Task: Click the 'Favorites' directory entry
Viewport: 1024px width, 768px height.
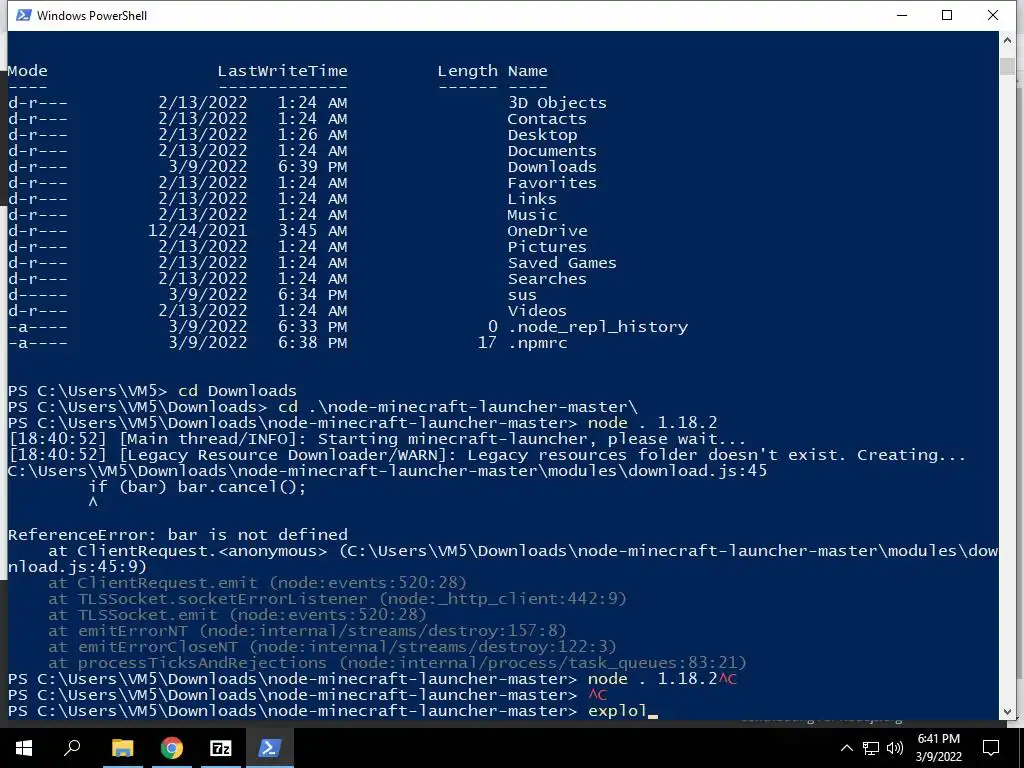Action: 552,183
